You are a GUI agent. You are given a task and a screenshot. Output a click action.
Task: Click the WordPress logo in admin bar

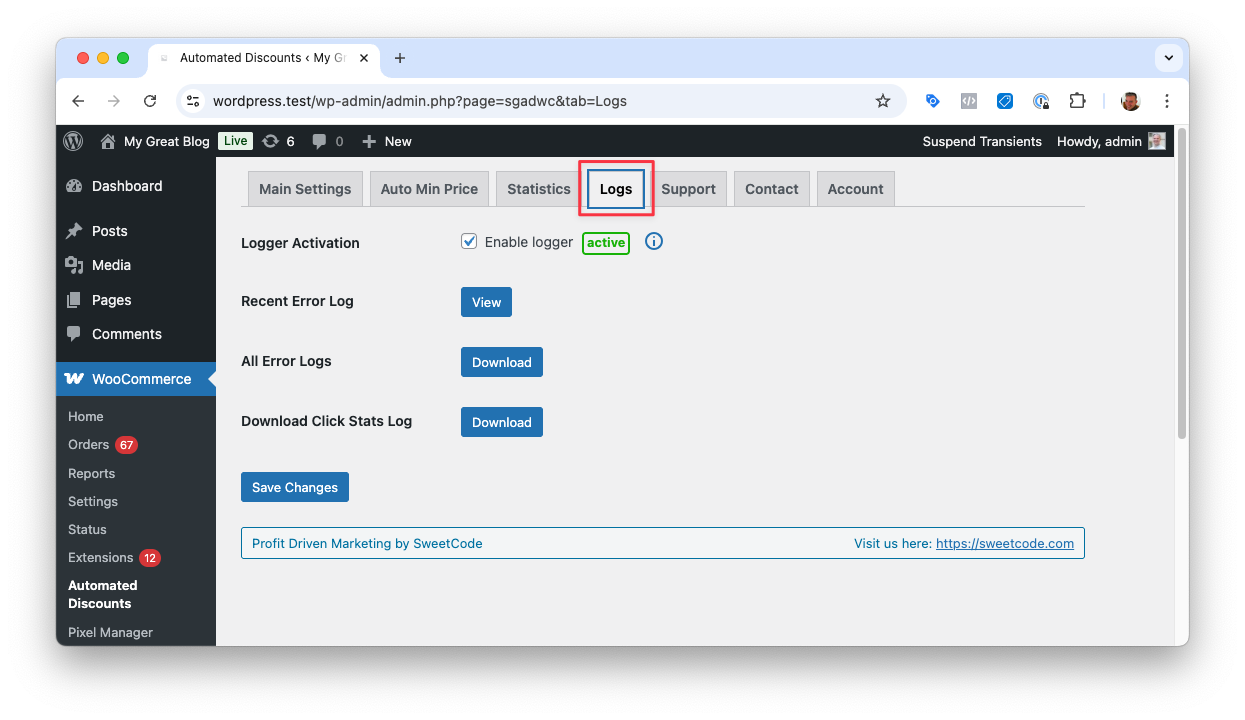[73, 141]
